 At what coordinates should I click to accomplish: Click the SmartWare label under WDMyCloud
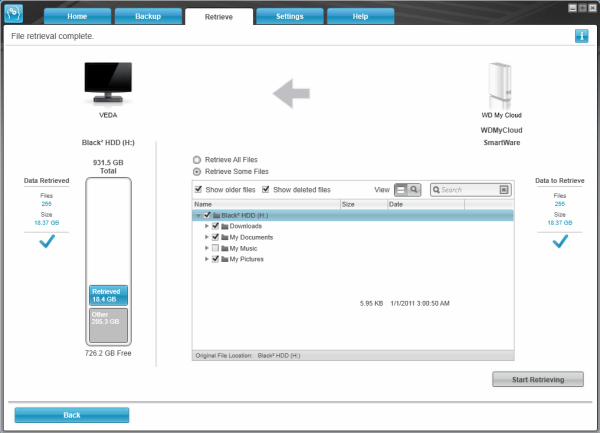click(x=502, y=143)
